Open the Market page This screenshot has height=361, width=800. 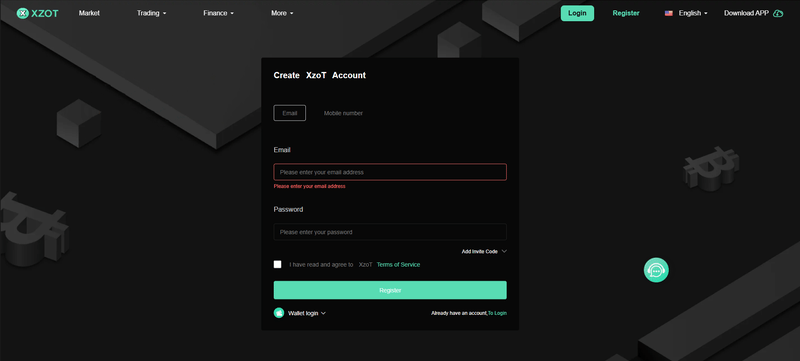click(x=89, y=13)
